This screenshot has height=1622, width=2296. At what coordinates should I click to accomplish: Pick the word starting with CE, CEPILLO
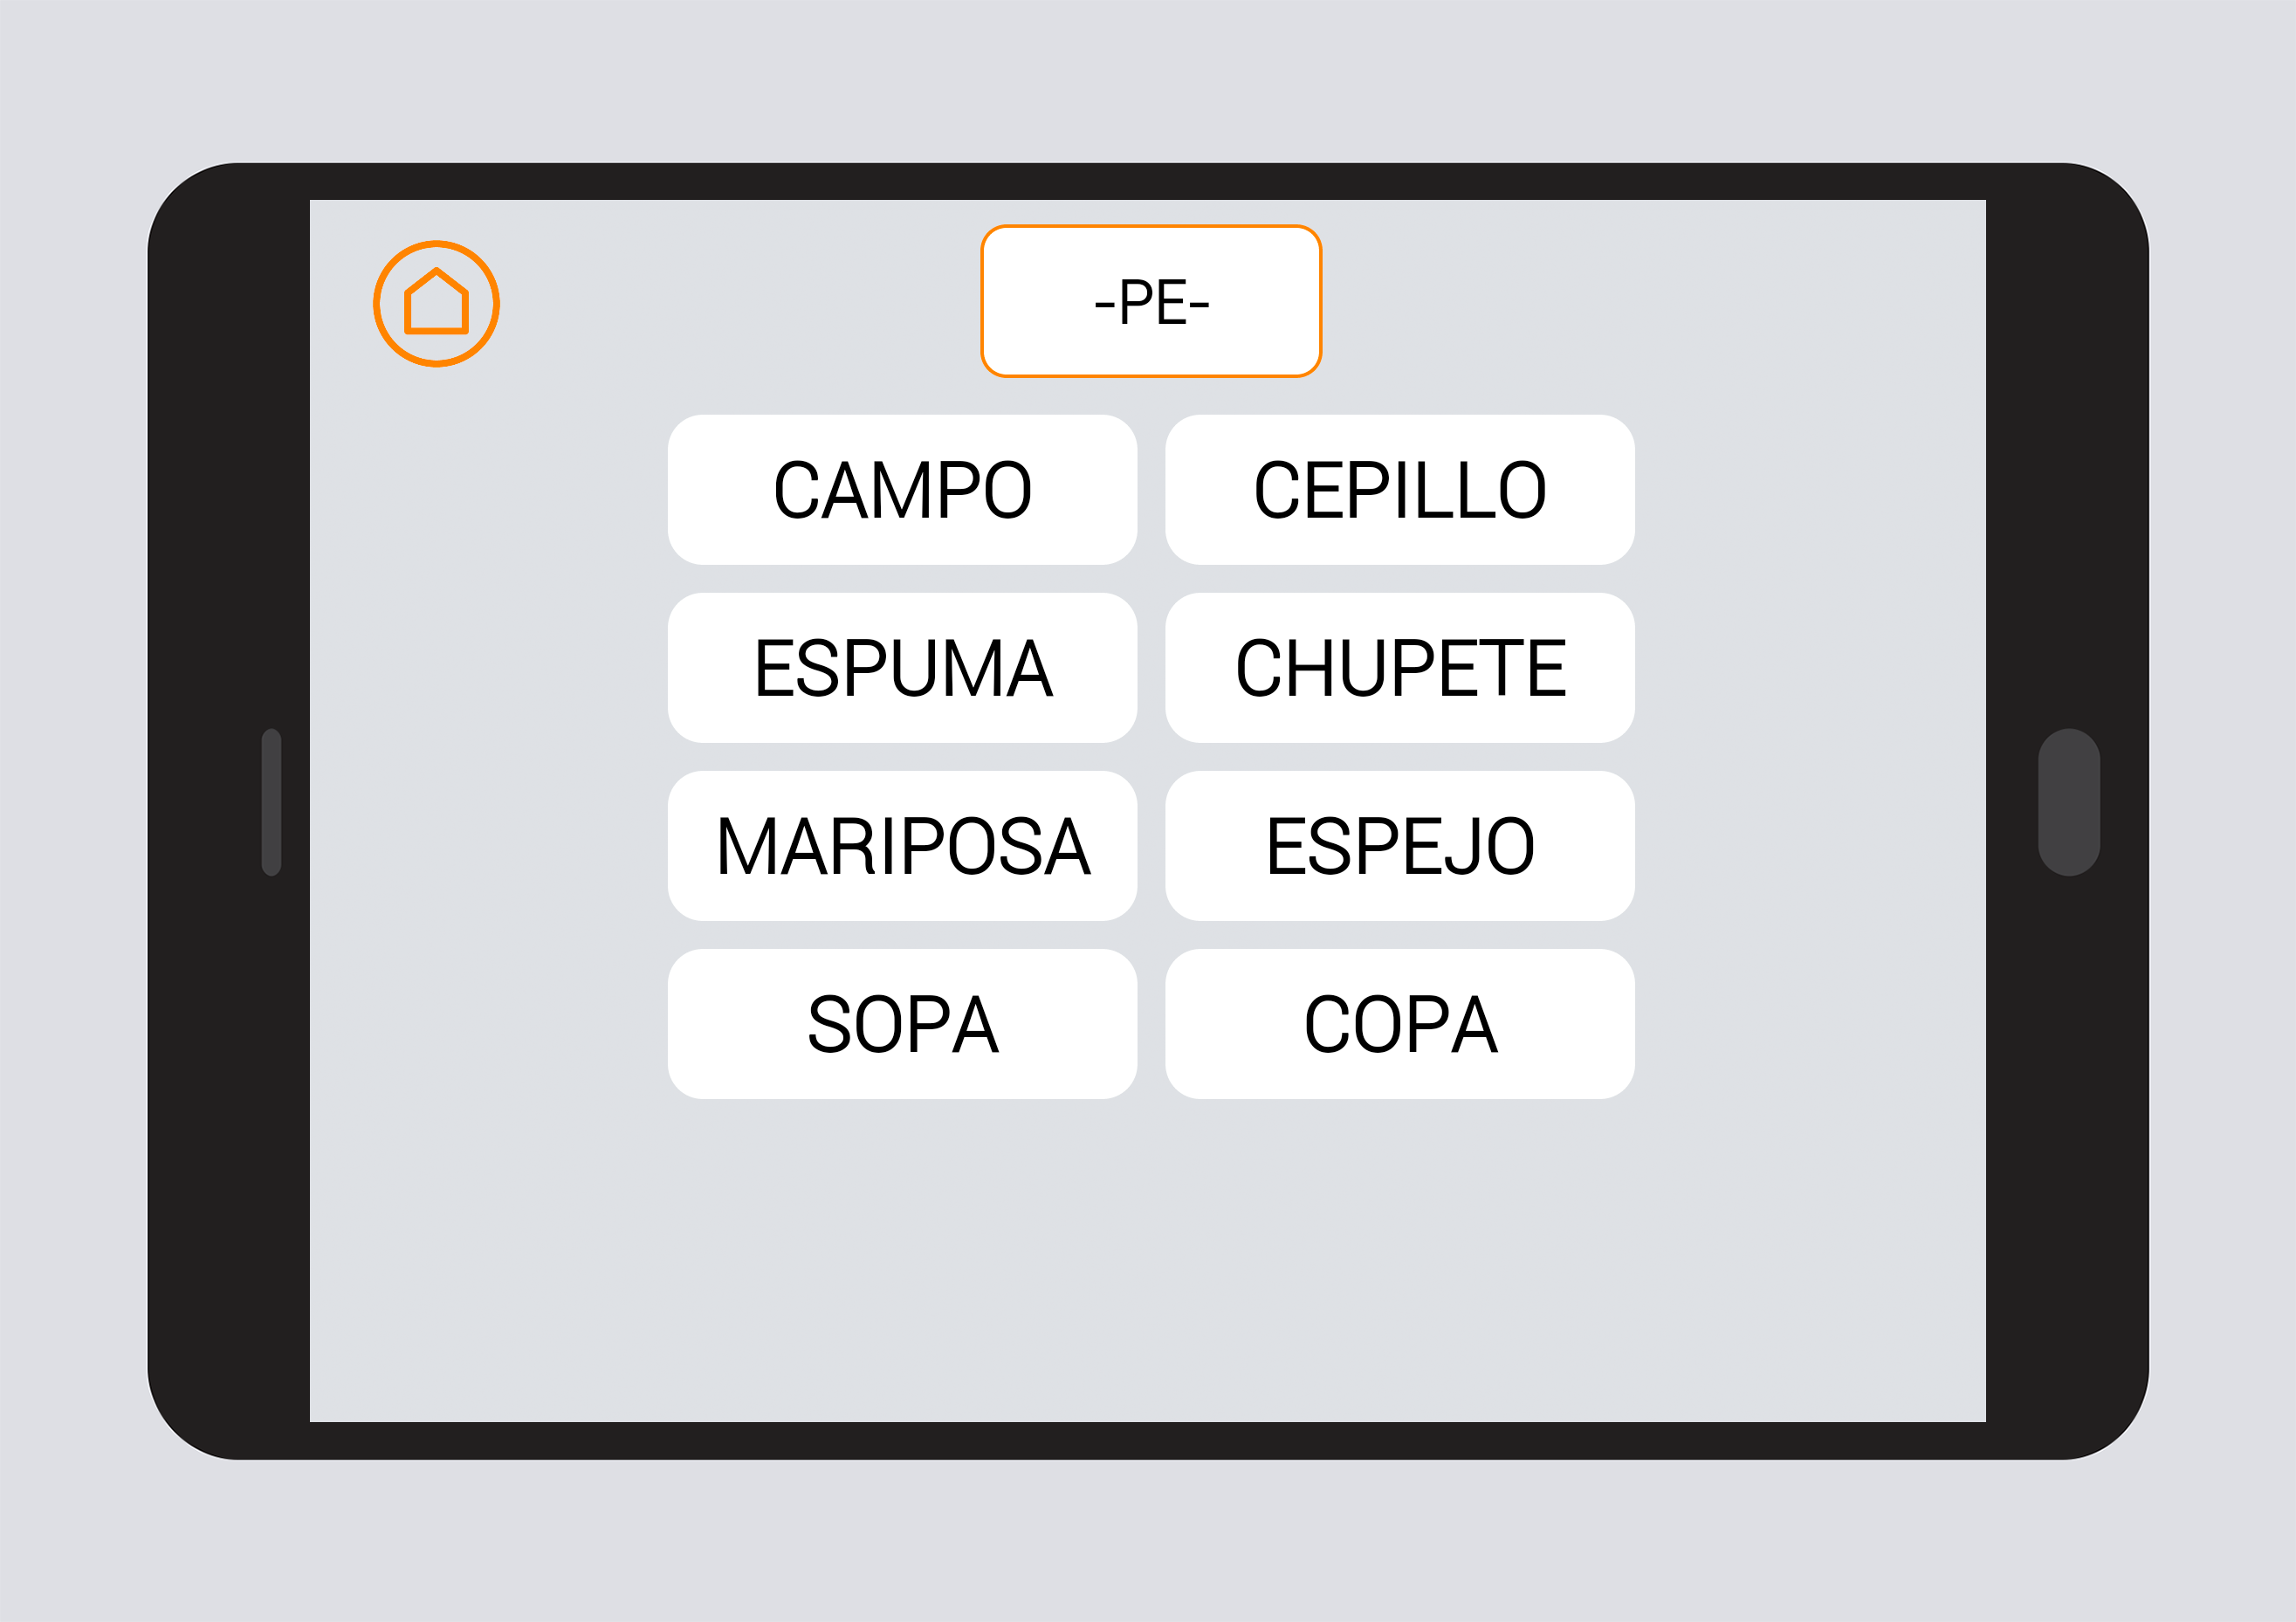pos(1399,490)
